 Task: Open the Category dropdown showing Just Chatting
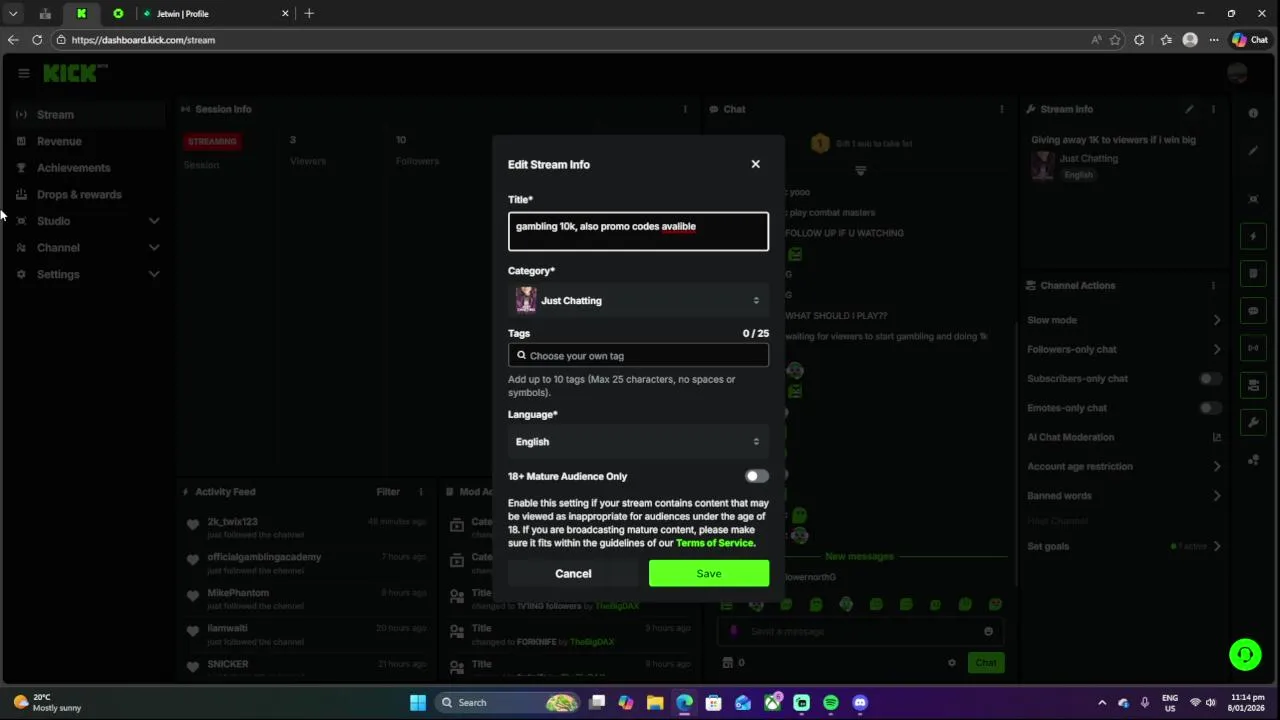coord(638,300)
